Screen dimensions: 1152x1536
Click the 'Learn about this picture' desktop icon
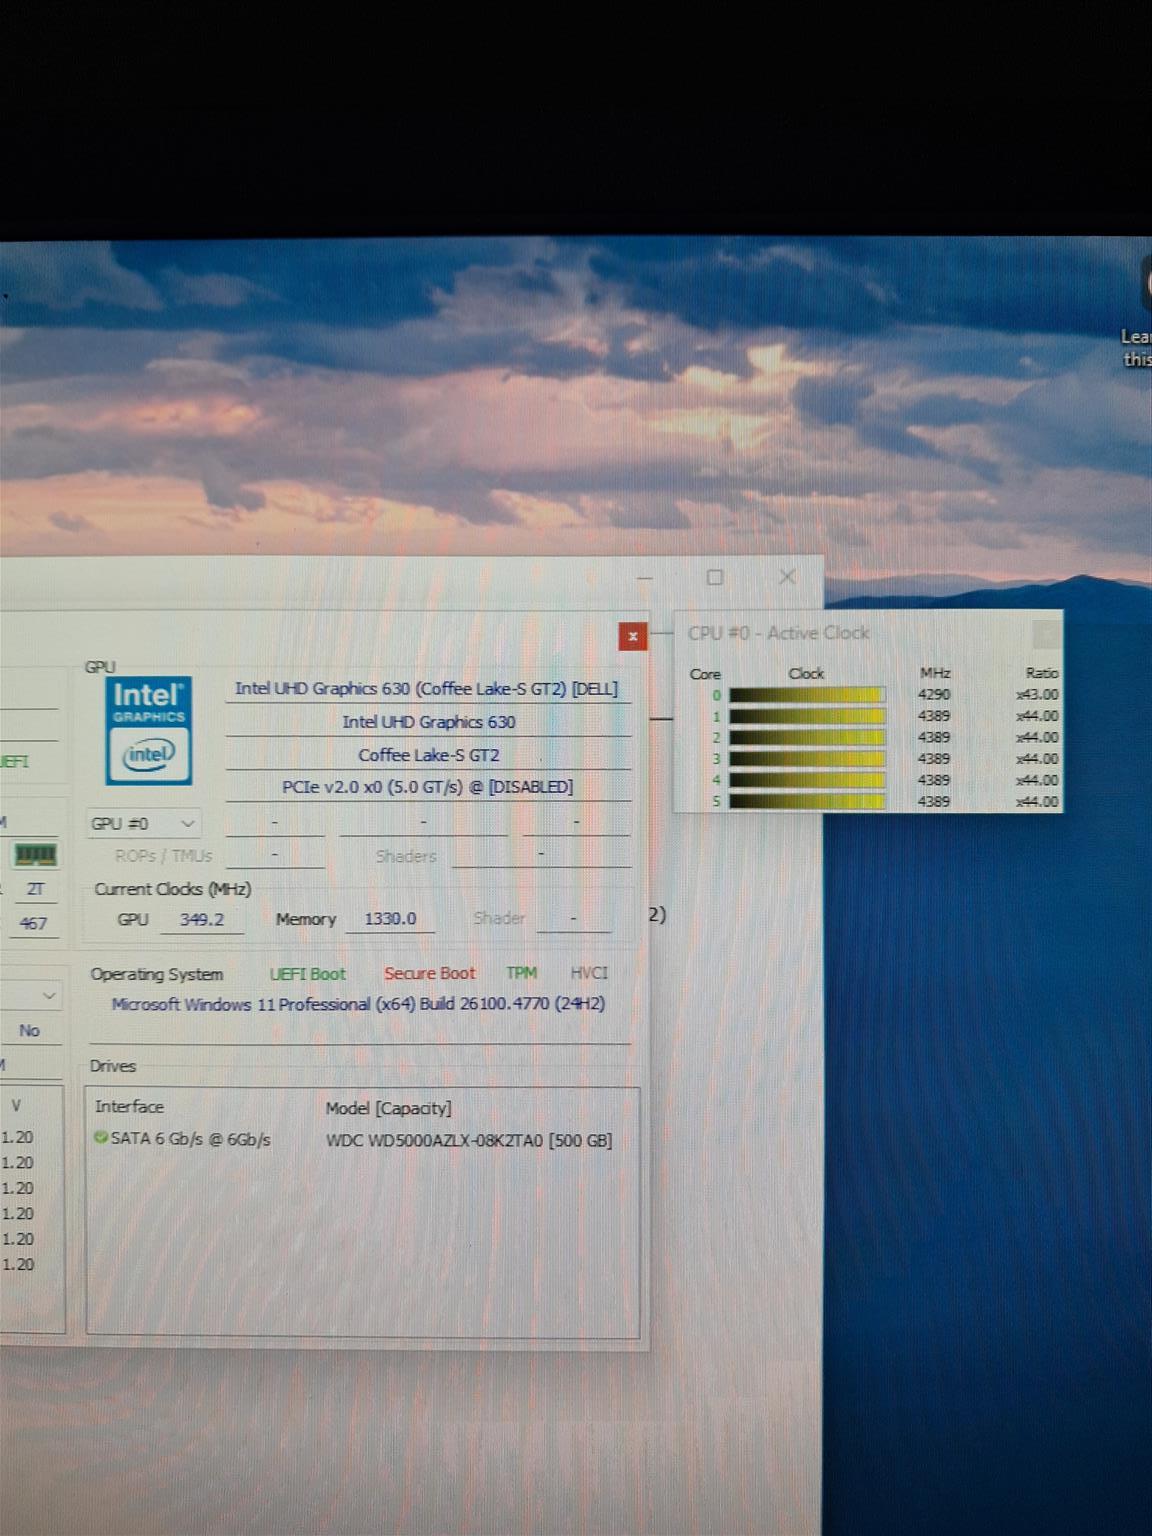click(x=1136, y=346)
